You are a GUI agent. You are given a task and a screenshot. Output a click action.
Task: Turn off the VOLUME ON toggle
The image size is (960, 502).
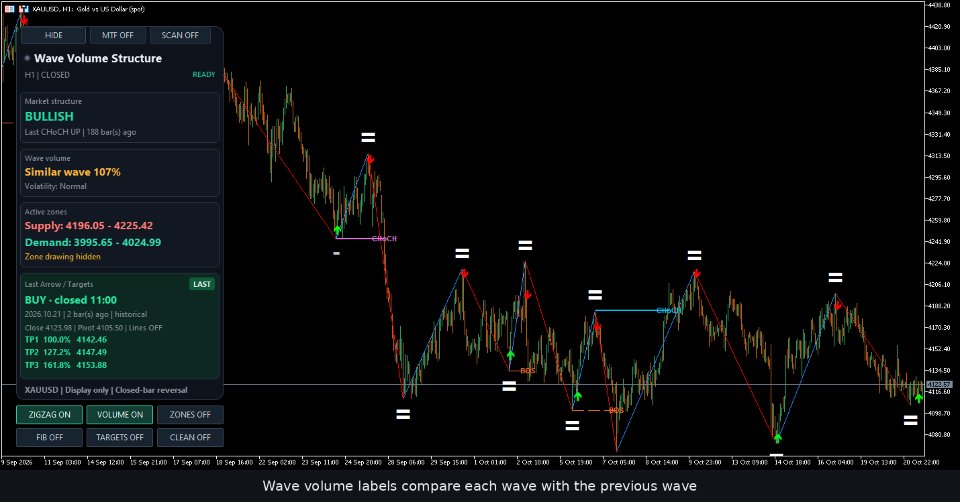click(x=120, y=414)
